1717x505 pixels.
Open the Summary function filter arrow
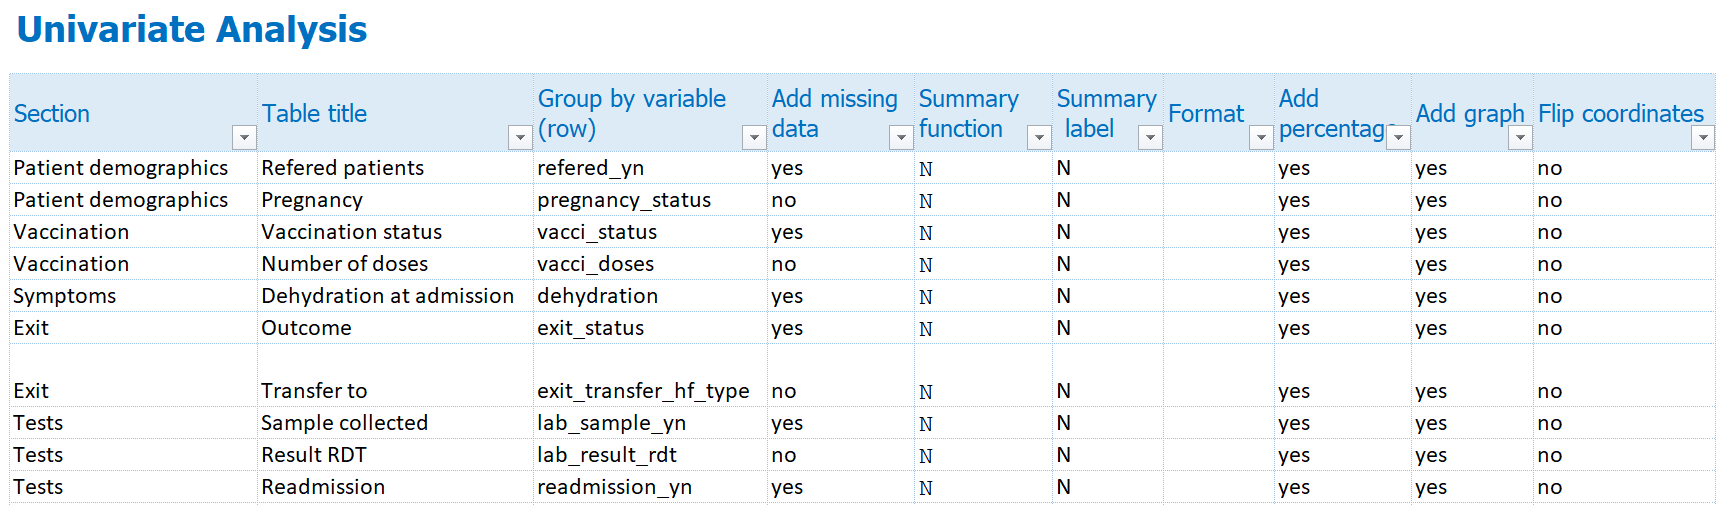coord(1039,137)
